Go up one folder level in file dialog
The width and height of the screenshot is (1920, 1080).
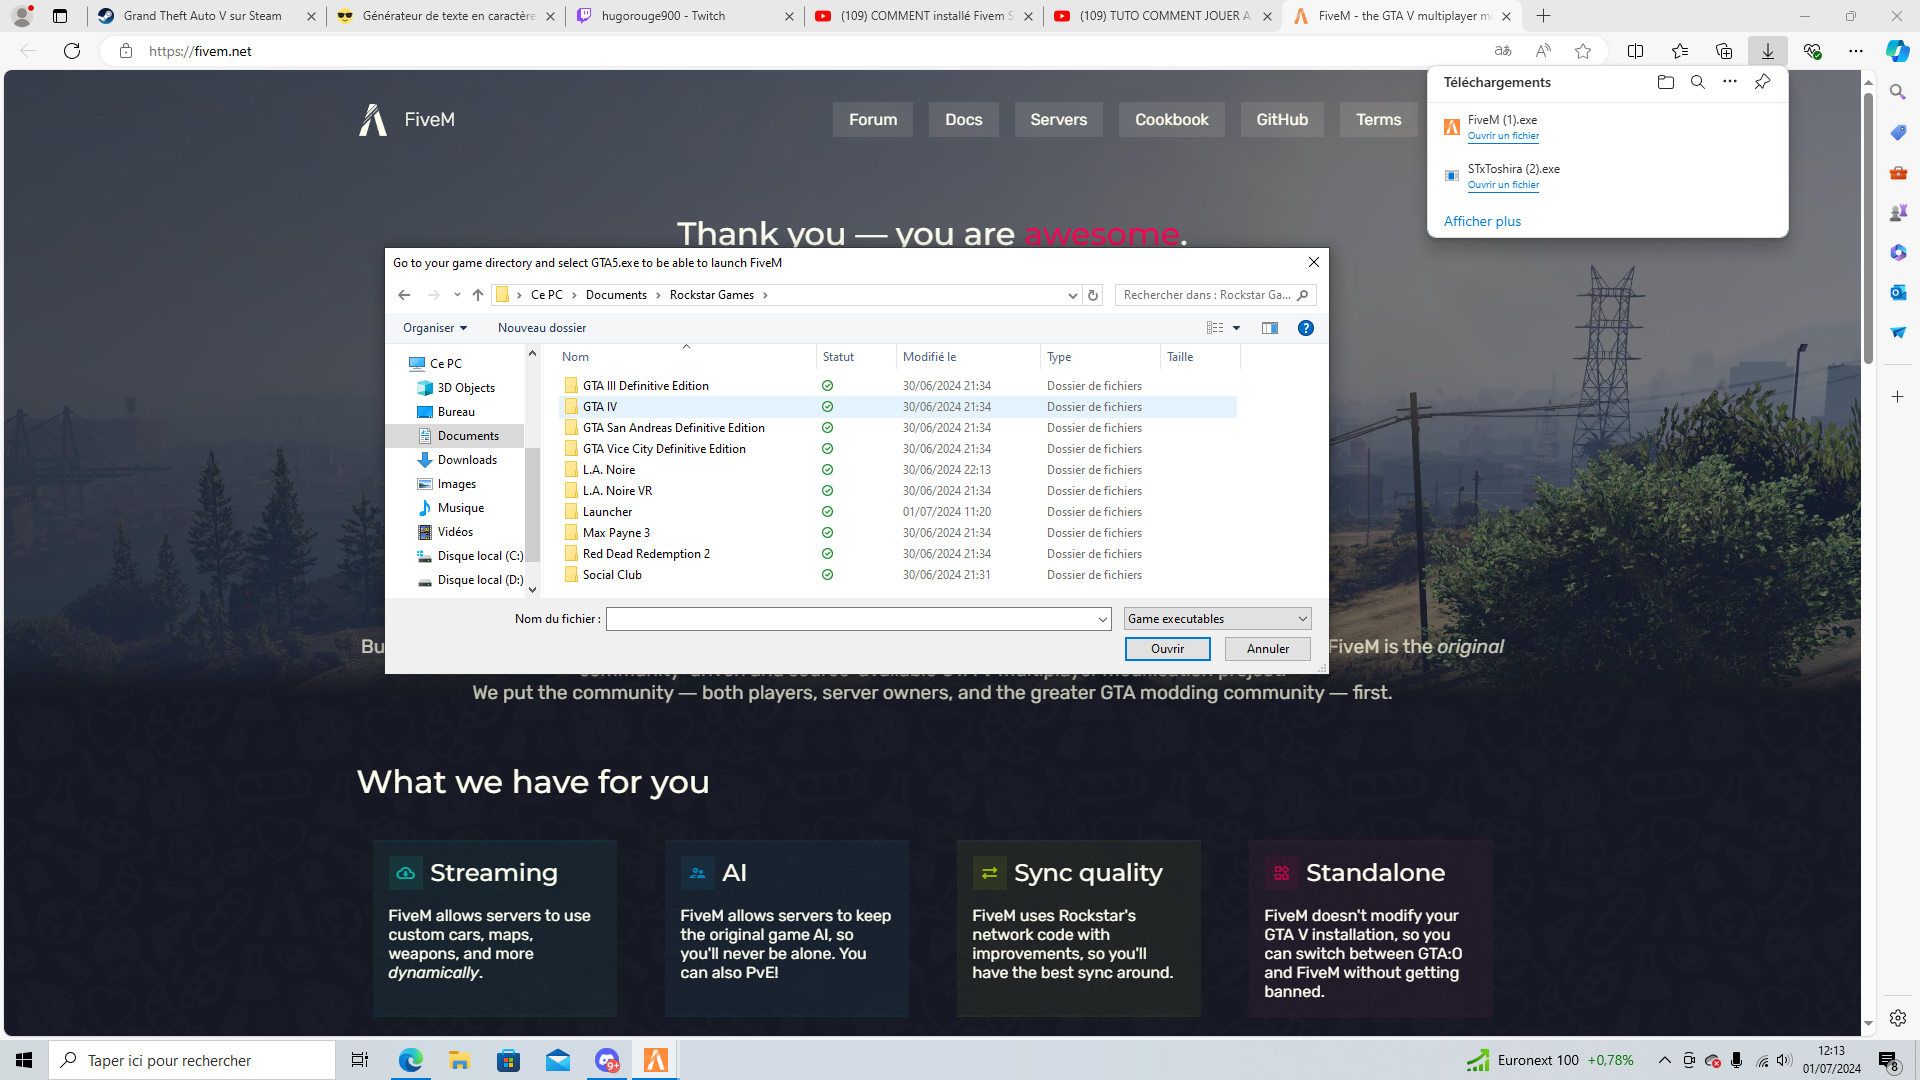tap(478, 295)
